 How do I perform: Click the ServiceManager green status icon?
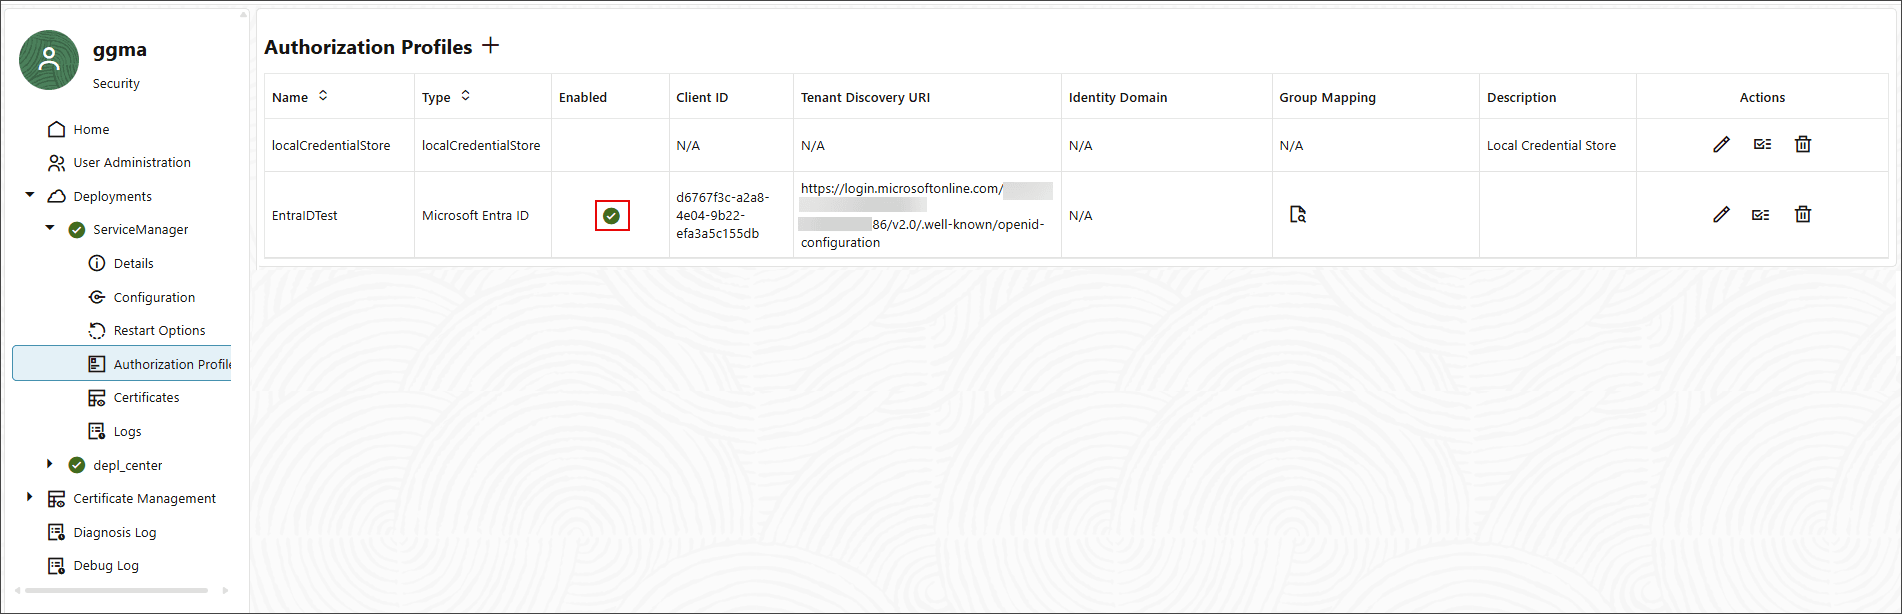click(x=77, y=230)
